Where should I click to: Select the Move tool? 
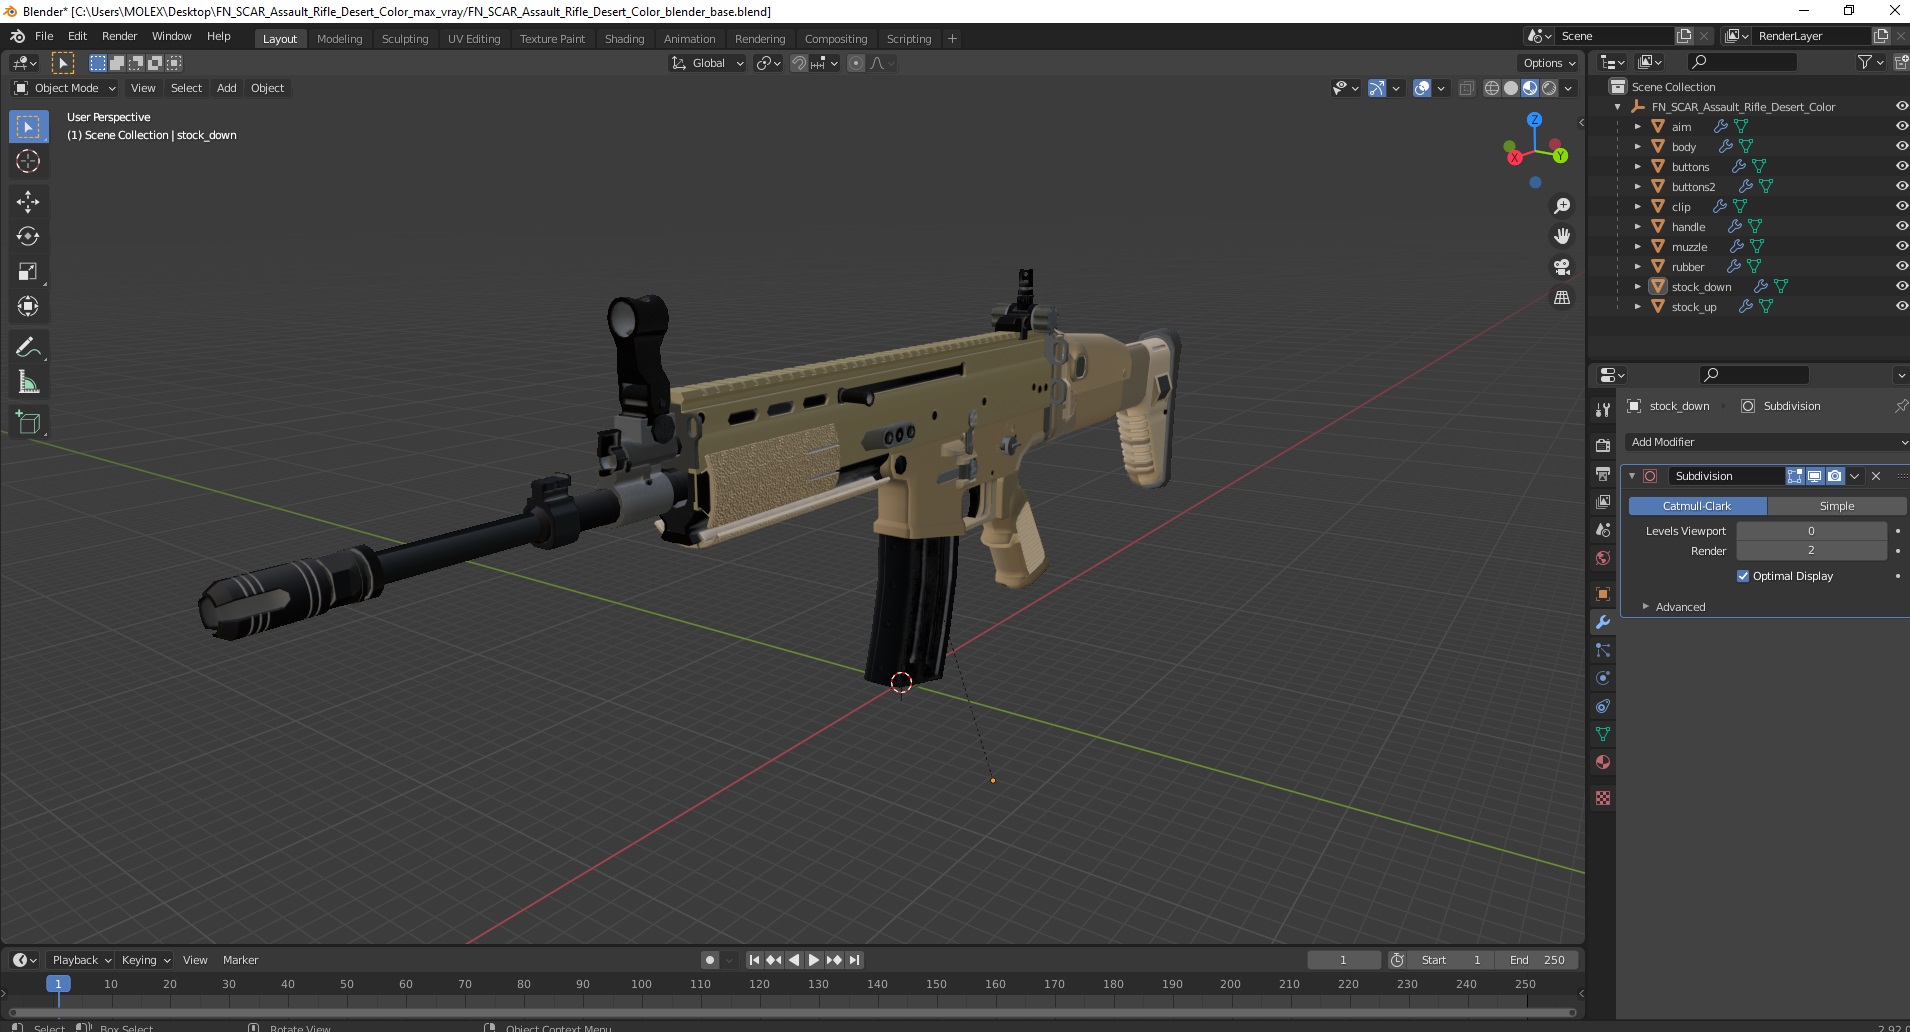click(x=28, y=201)
